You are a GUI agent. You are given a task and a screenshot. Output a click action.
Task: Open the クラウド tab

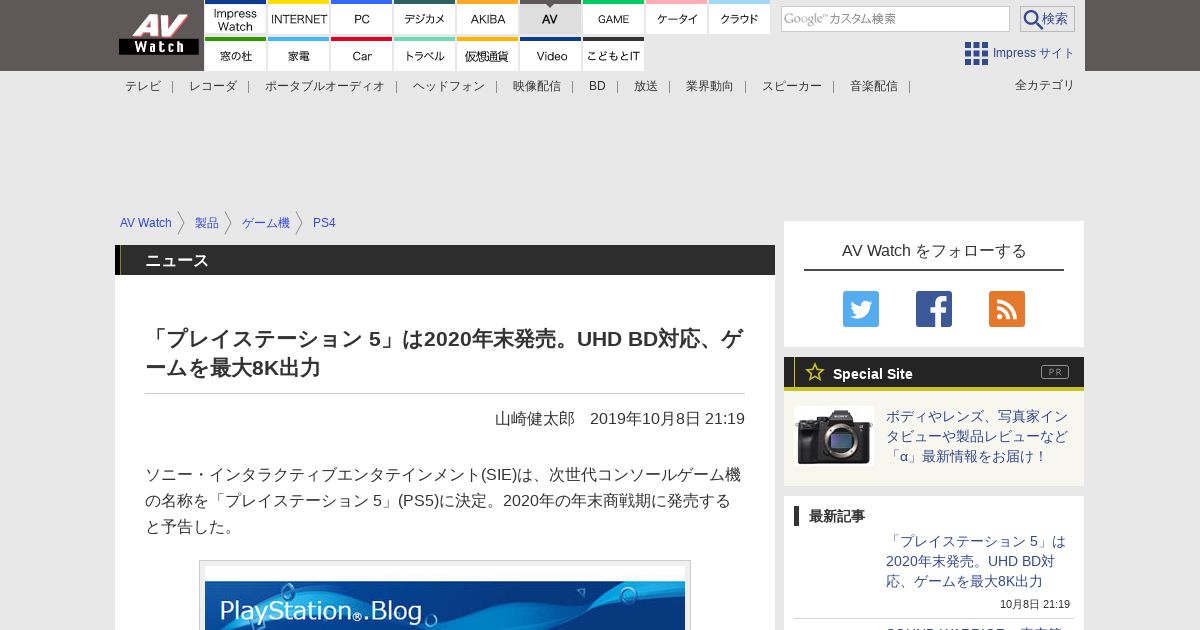click(739, 18)
